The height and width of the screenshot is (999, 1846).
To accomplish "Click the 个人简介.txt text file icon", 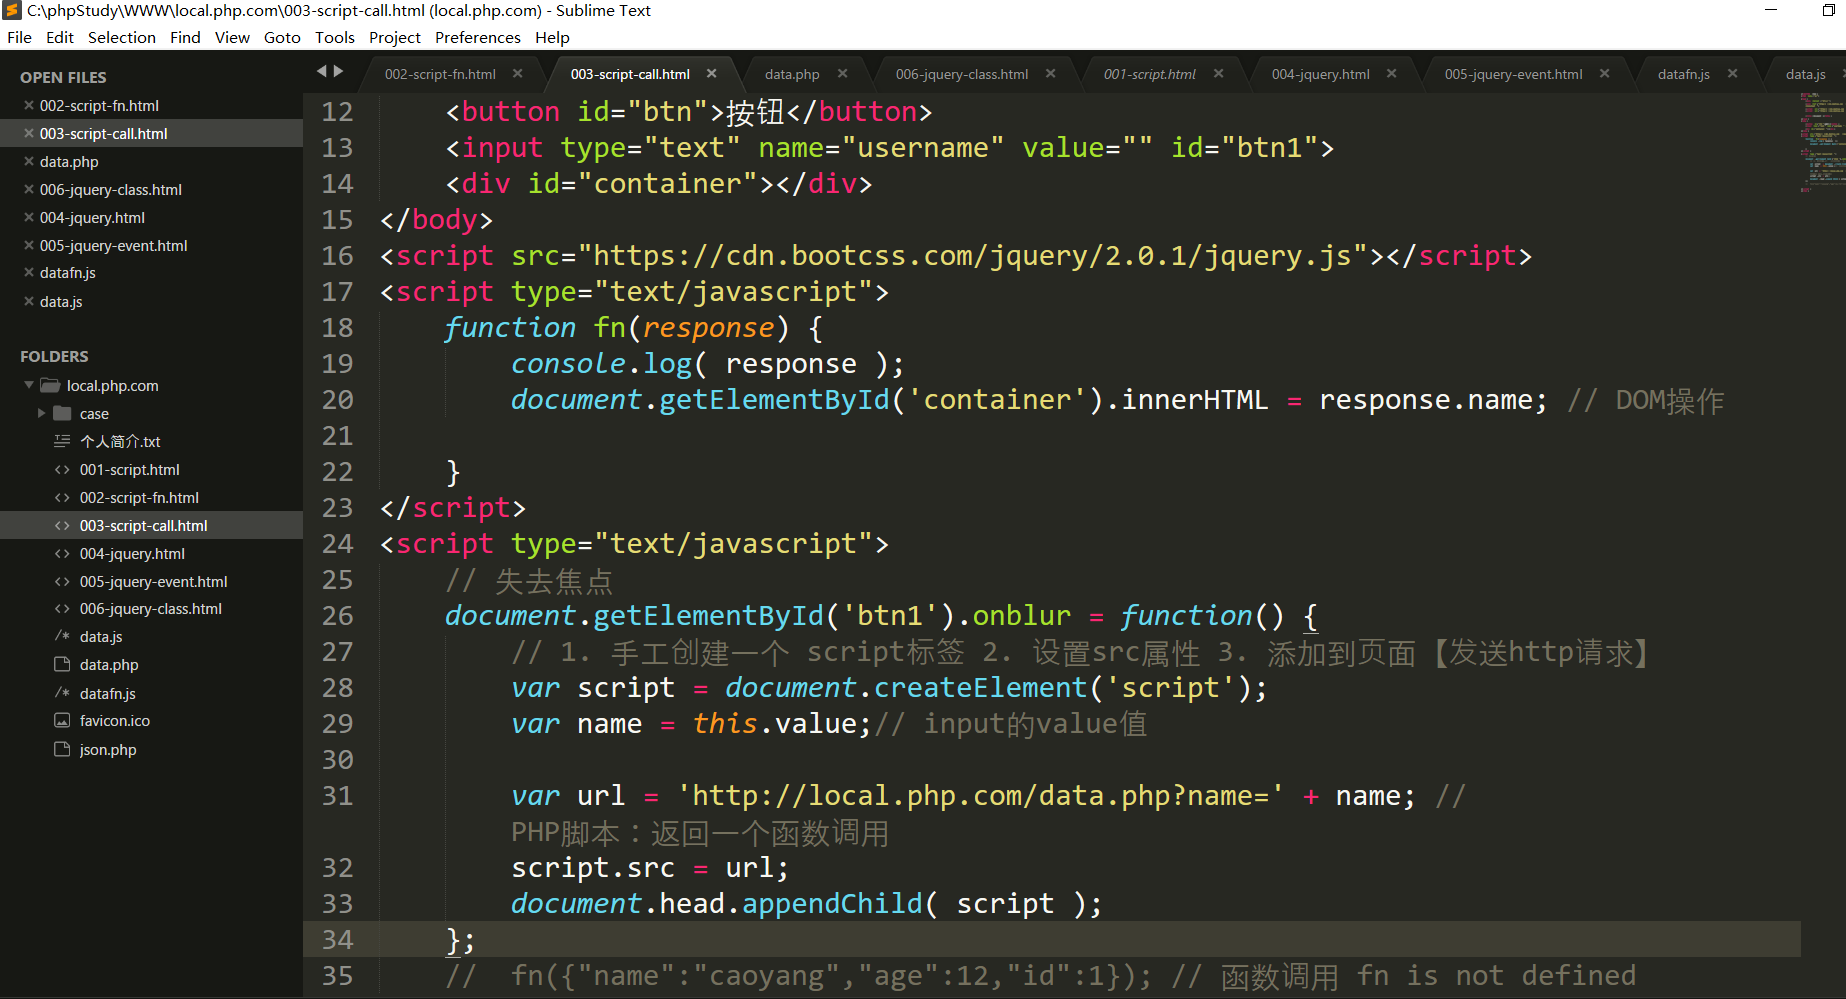I will pyautogui.click(x=62, y=441).
